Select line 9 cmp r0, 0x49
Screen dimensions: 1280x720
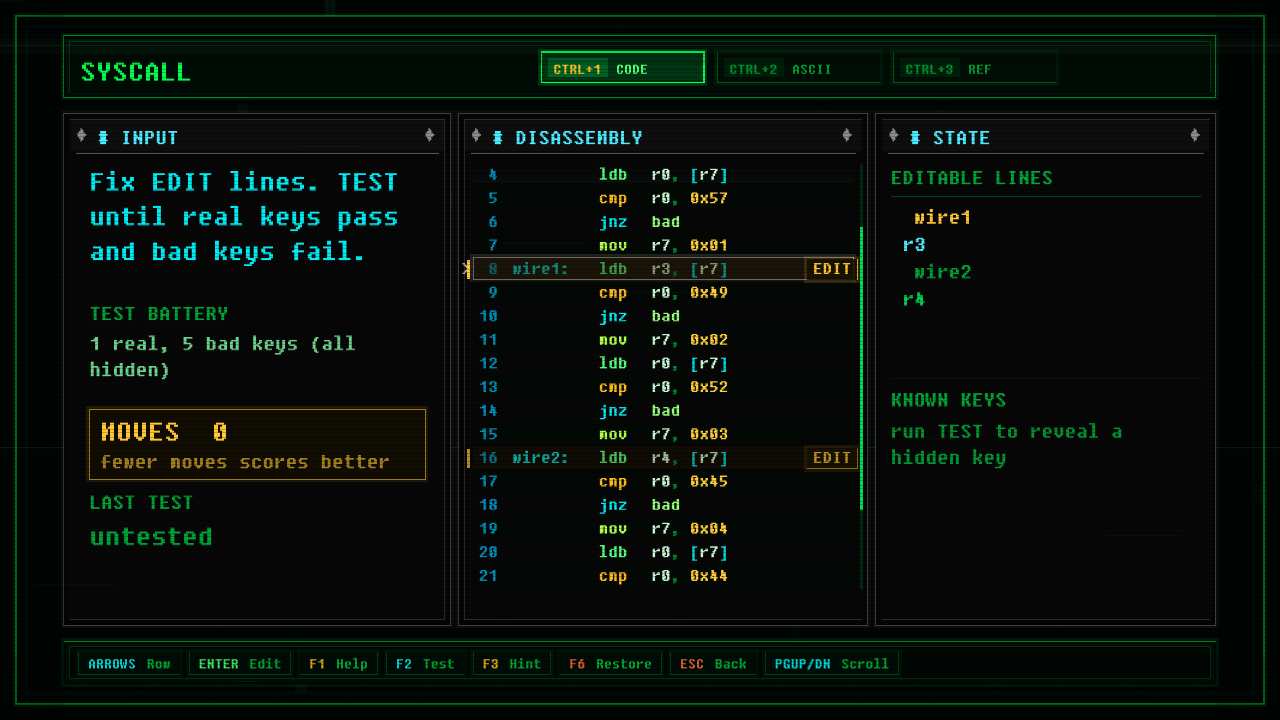(x=664, y=293)
